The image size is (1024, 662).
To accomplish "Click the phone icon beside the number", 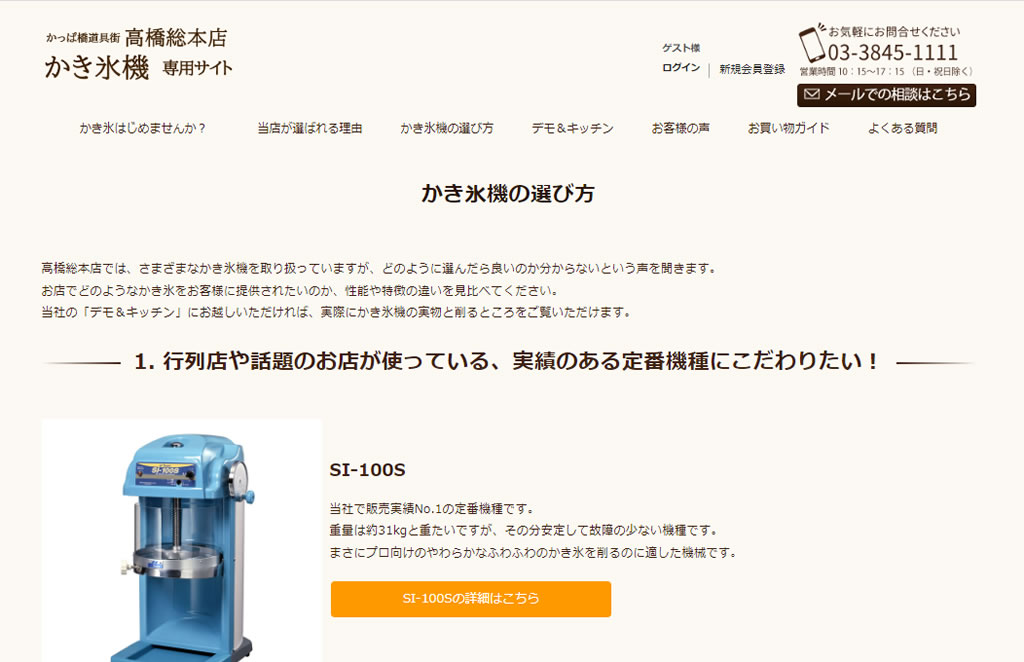I will pos(812,43).
